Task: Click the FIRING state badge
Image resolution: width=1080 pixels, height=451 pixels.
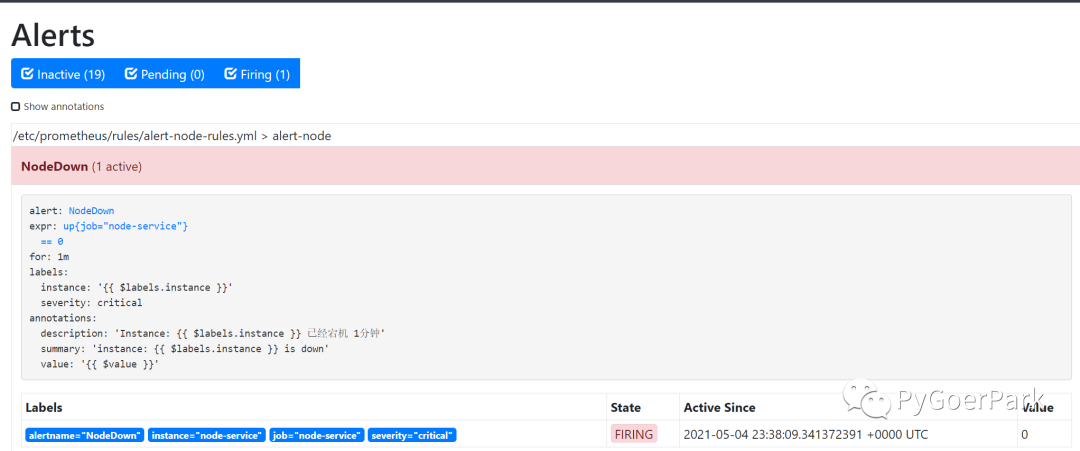Action: [x=634, y=435]
